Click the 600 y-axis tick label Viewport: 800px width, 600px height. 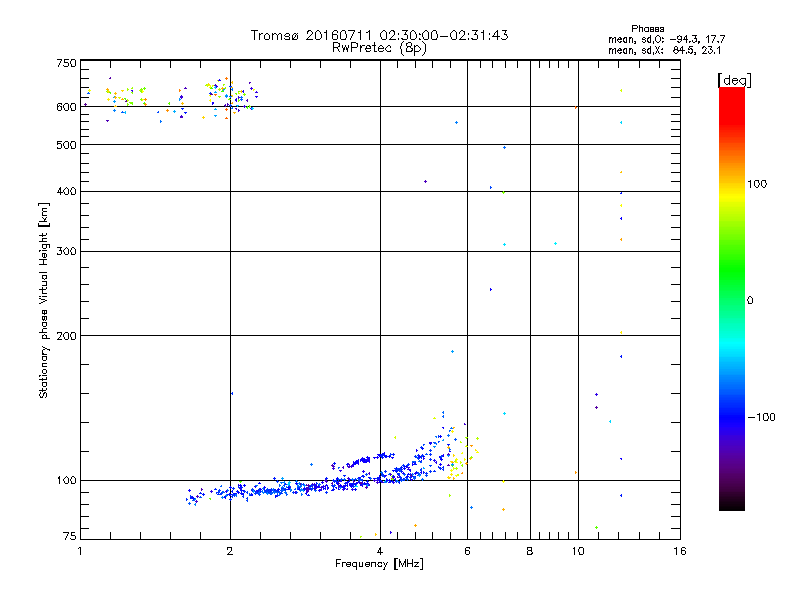click(66, 107)
